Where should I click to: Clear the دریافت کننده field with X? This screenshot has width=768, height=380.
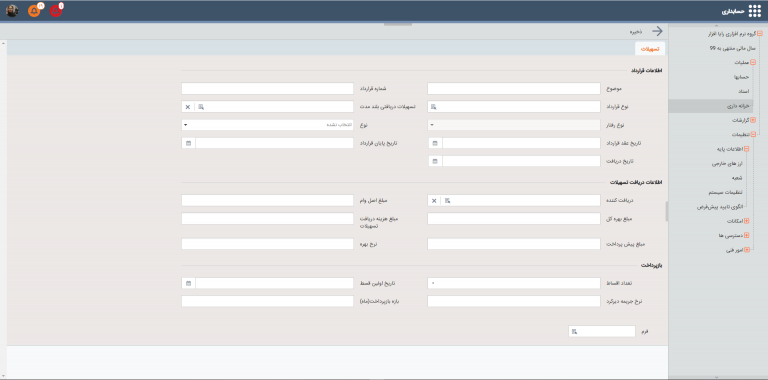(x=434, y=201)
